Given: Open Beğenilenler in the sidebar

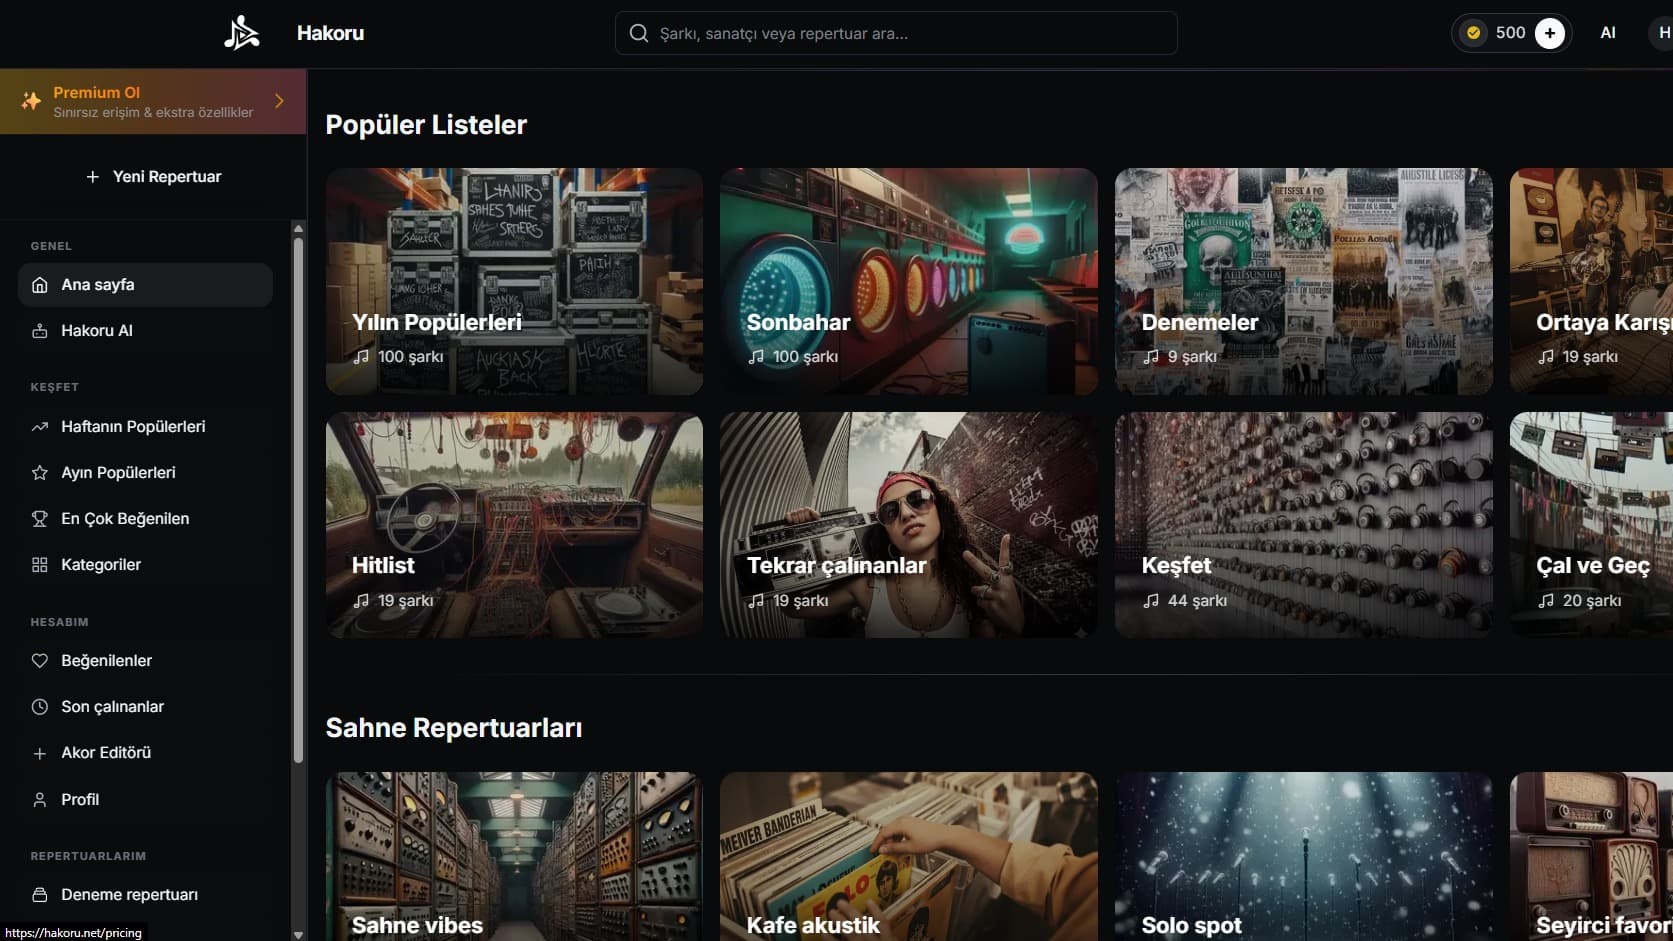Looking at the screenshot, I should tap(145, 661).
